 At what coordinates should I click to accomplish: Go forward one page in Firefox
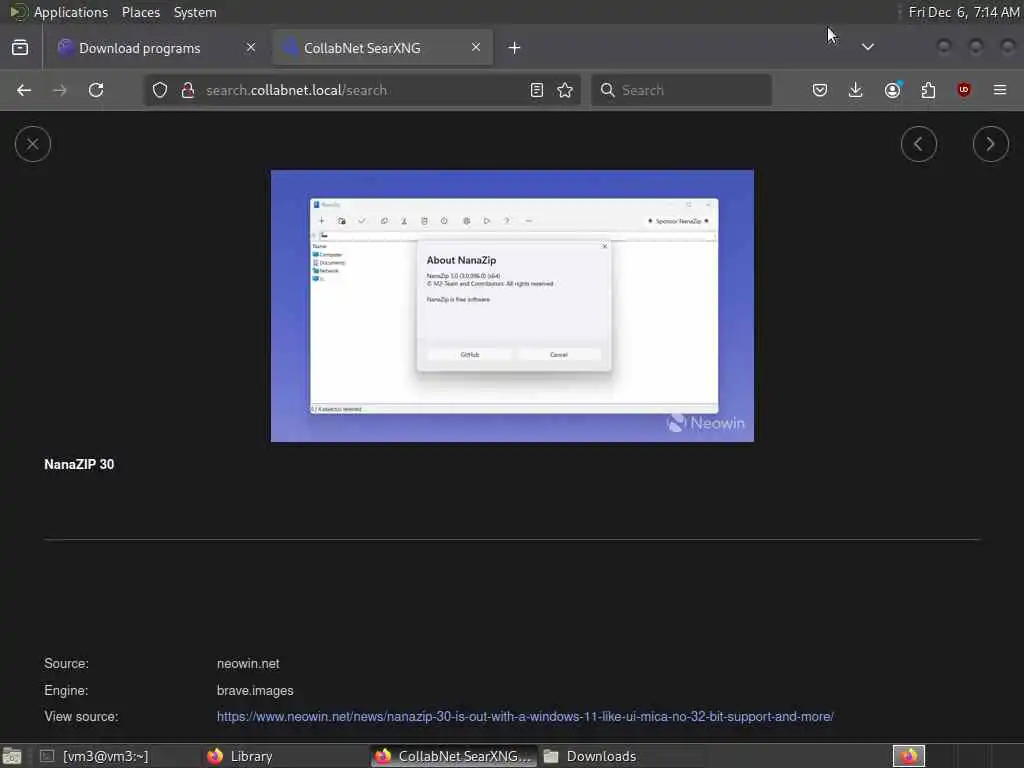(60, 90)
